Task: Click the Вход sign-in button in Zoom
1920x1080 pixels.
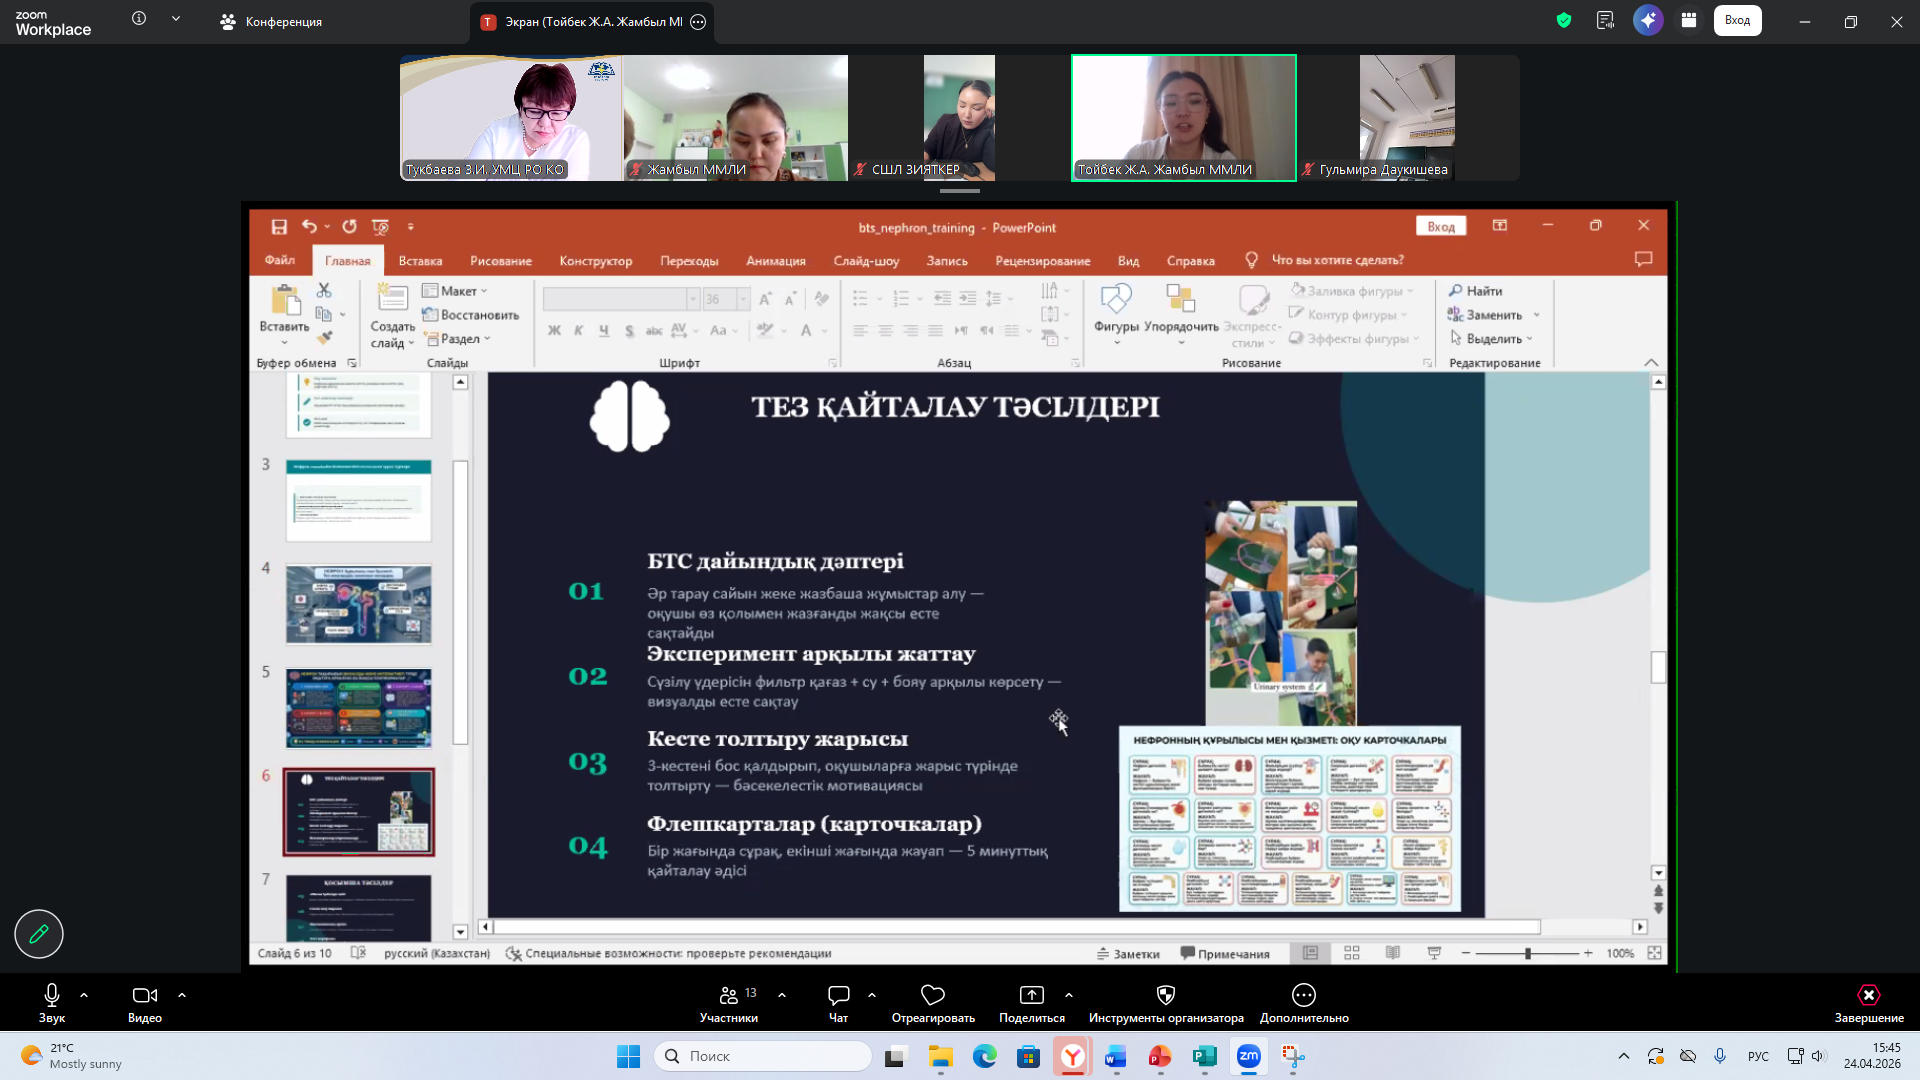Action: [x=1737, y=20]
